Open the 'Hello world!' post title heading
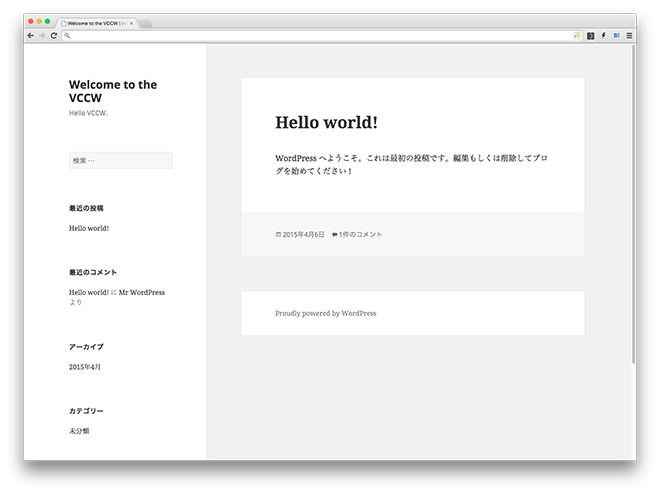Screen dimensions: 660x494 tap(326, 122)
